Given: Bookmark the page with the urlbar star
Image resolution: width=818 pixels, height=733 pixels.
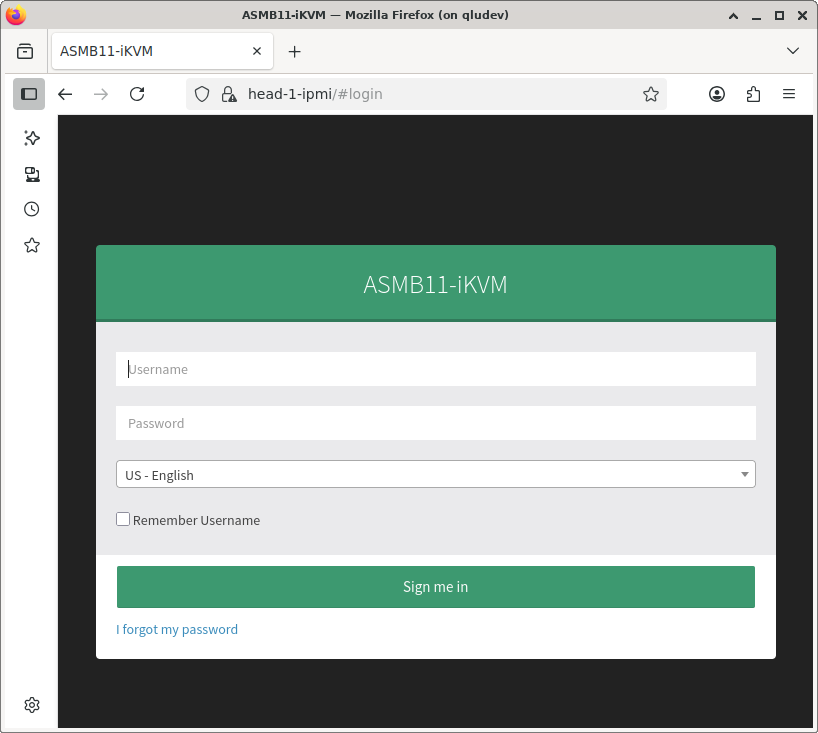Looking at the screenshot, I should (651, 94).
